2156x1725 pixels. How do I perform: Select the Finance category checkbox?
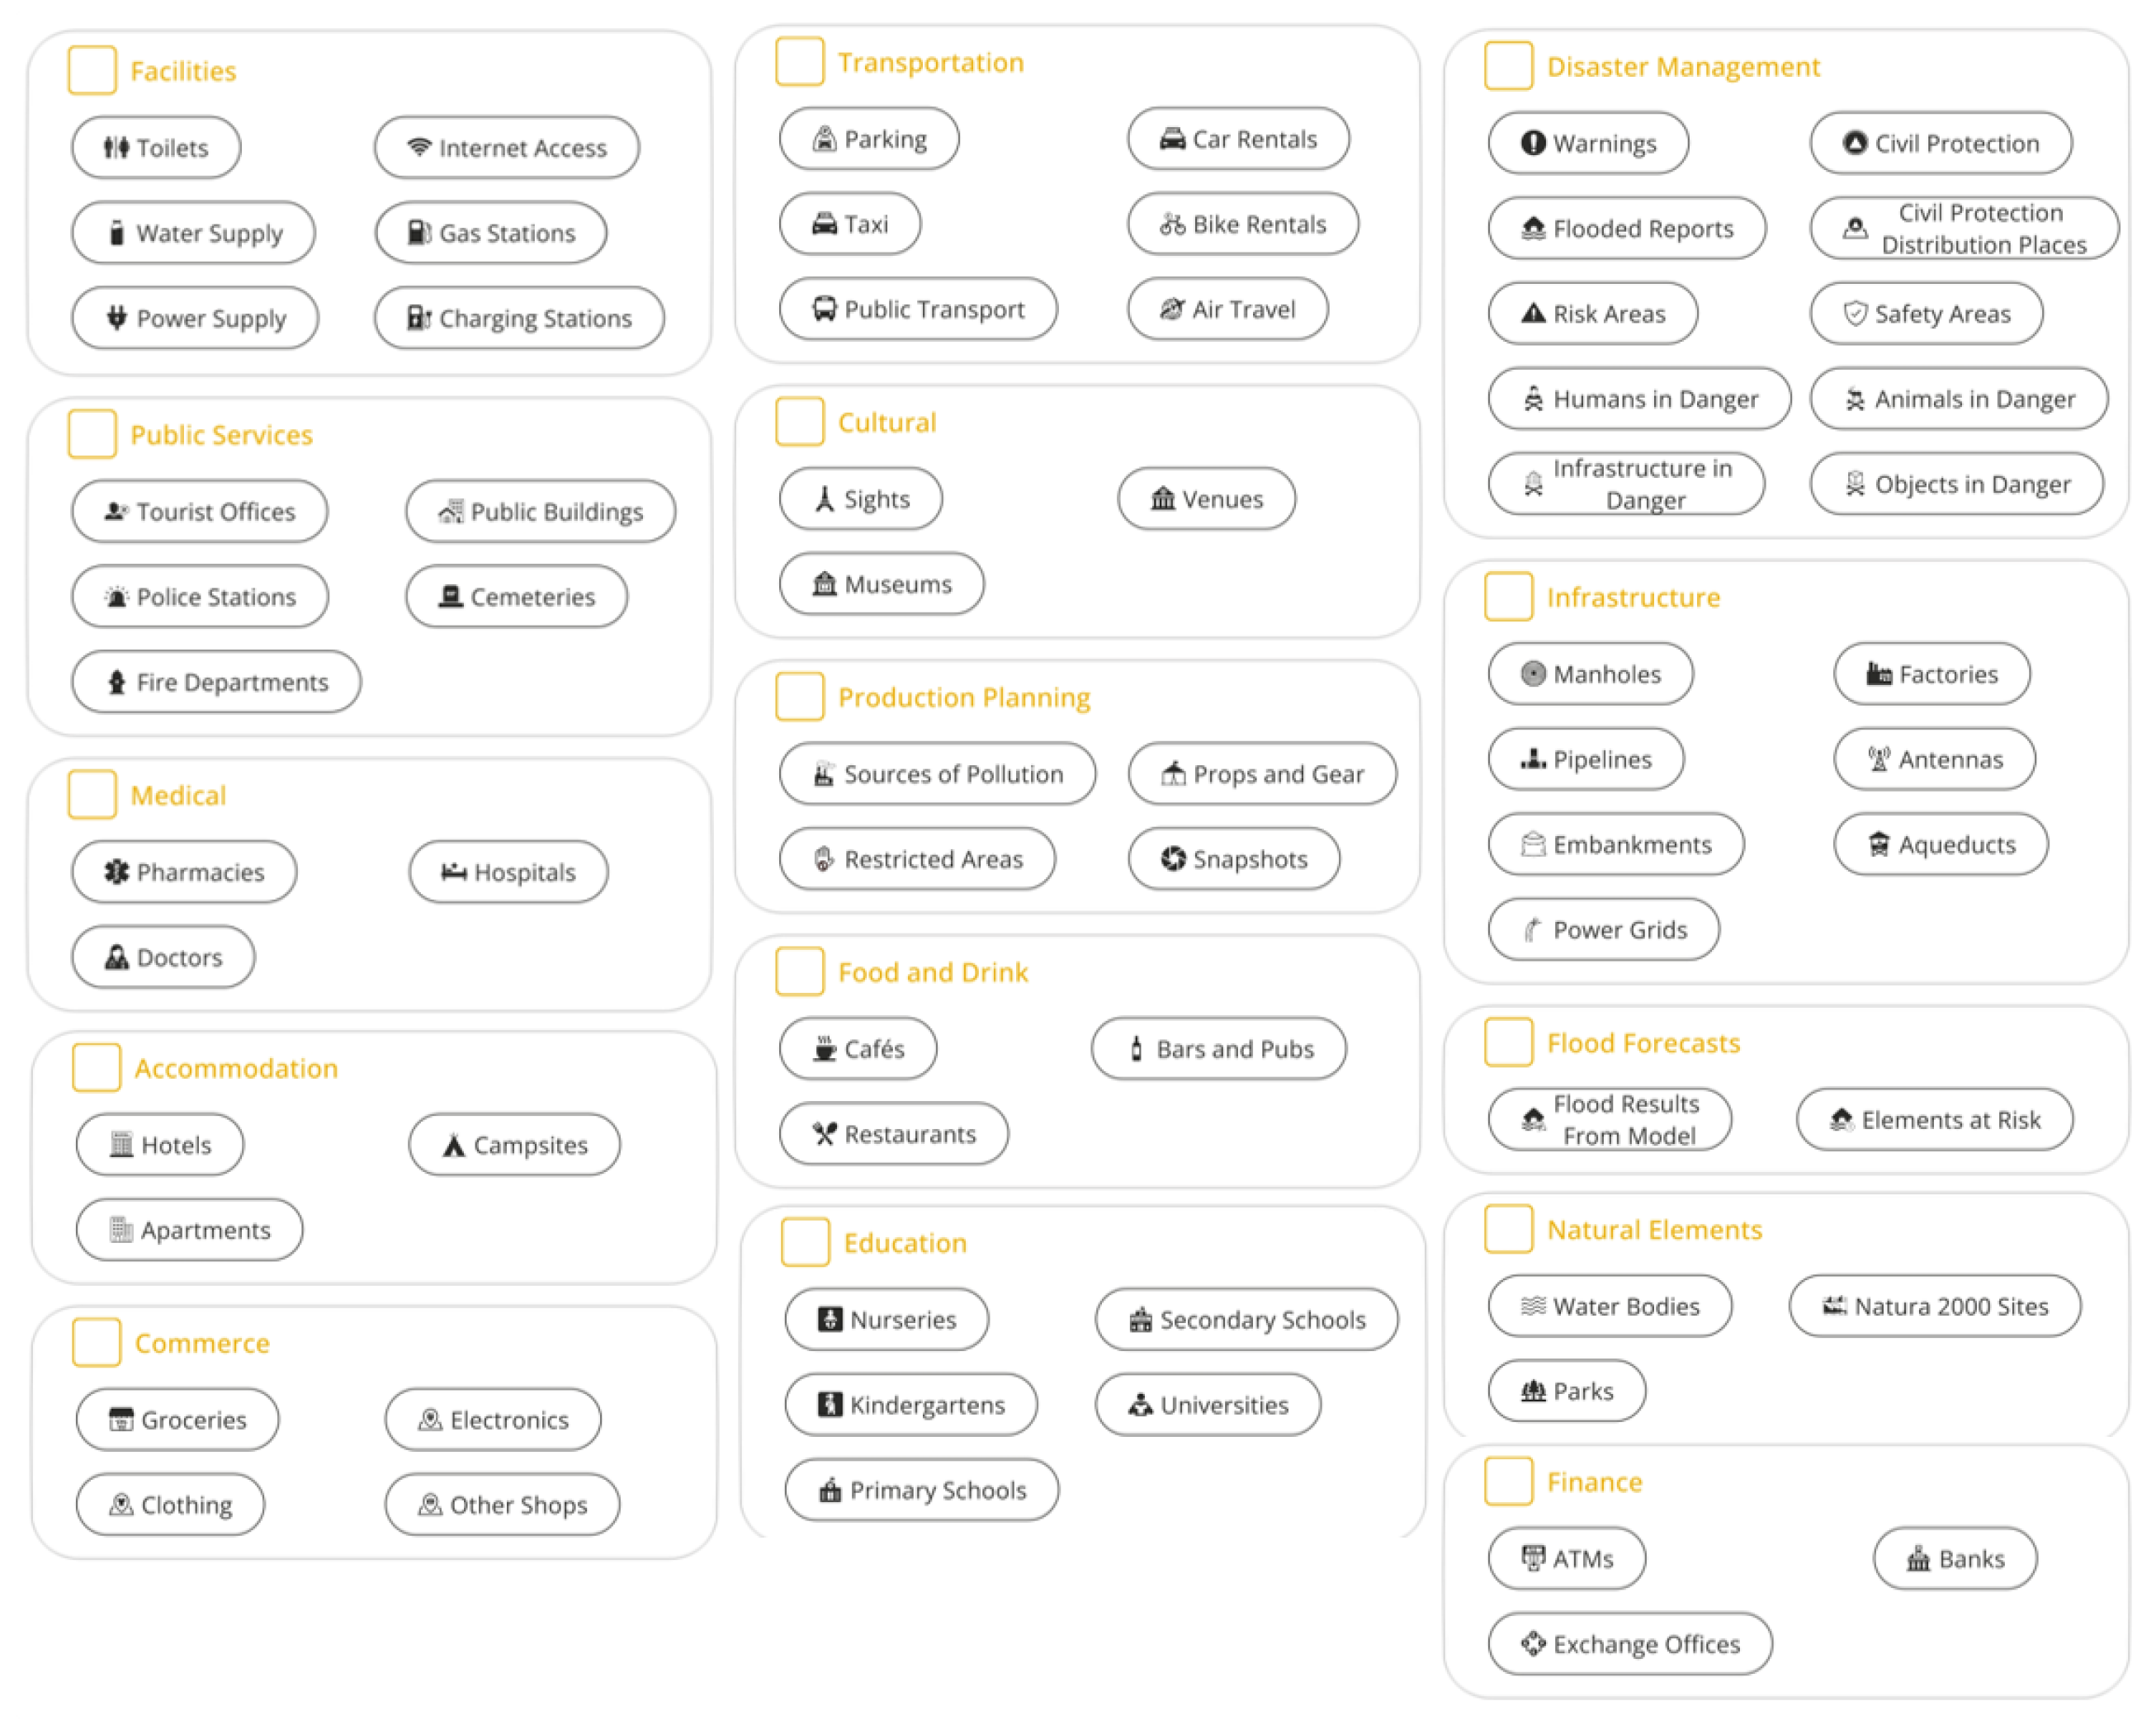1508,1482
